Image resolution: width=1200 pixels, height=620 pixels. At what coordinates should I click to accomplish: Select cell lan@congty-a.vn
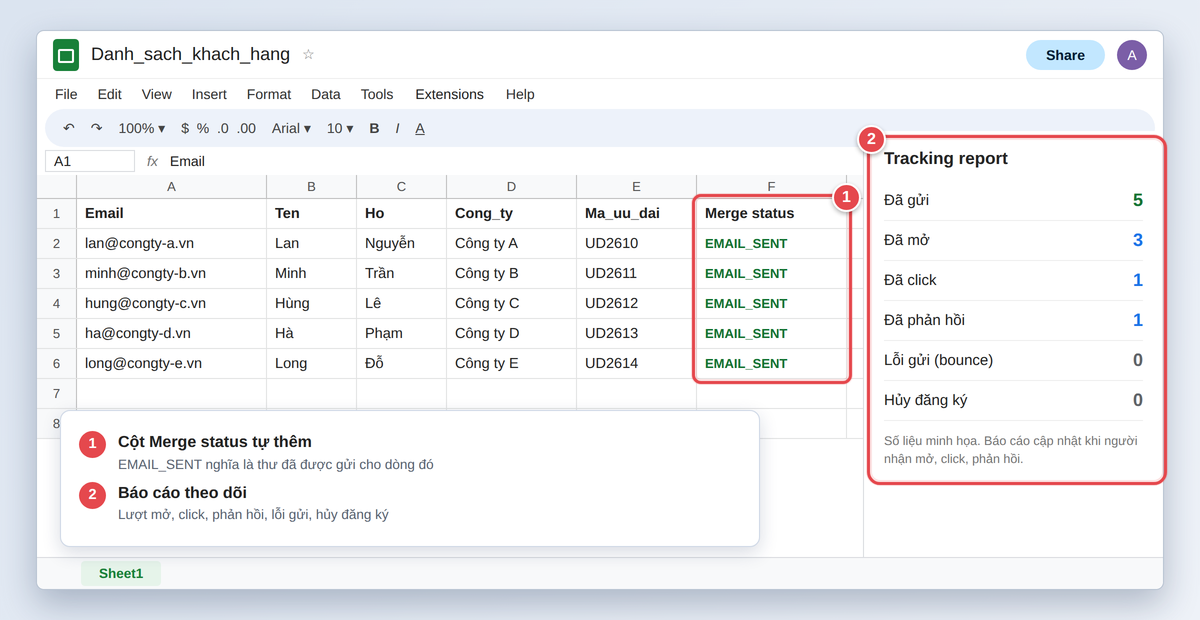click(172, 243)
